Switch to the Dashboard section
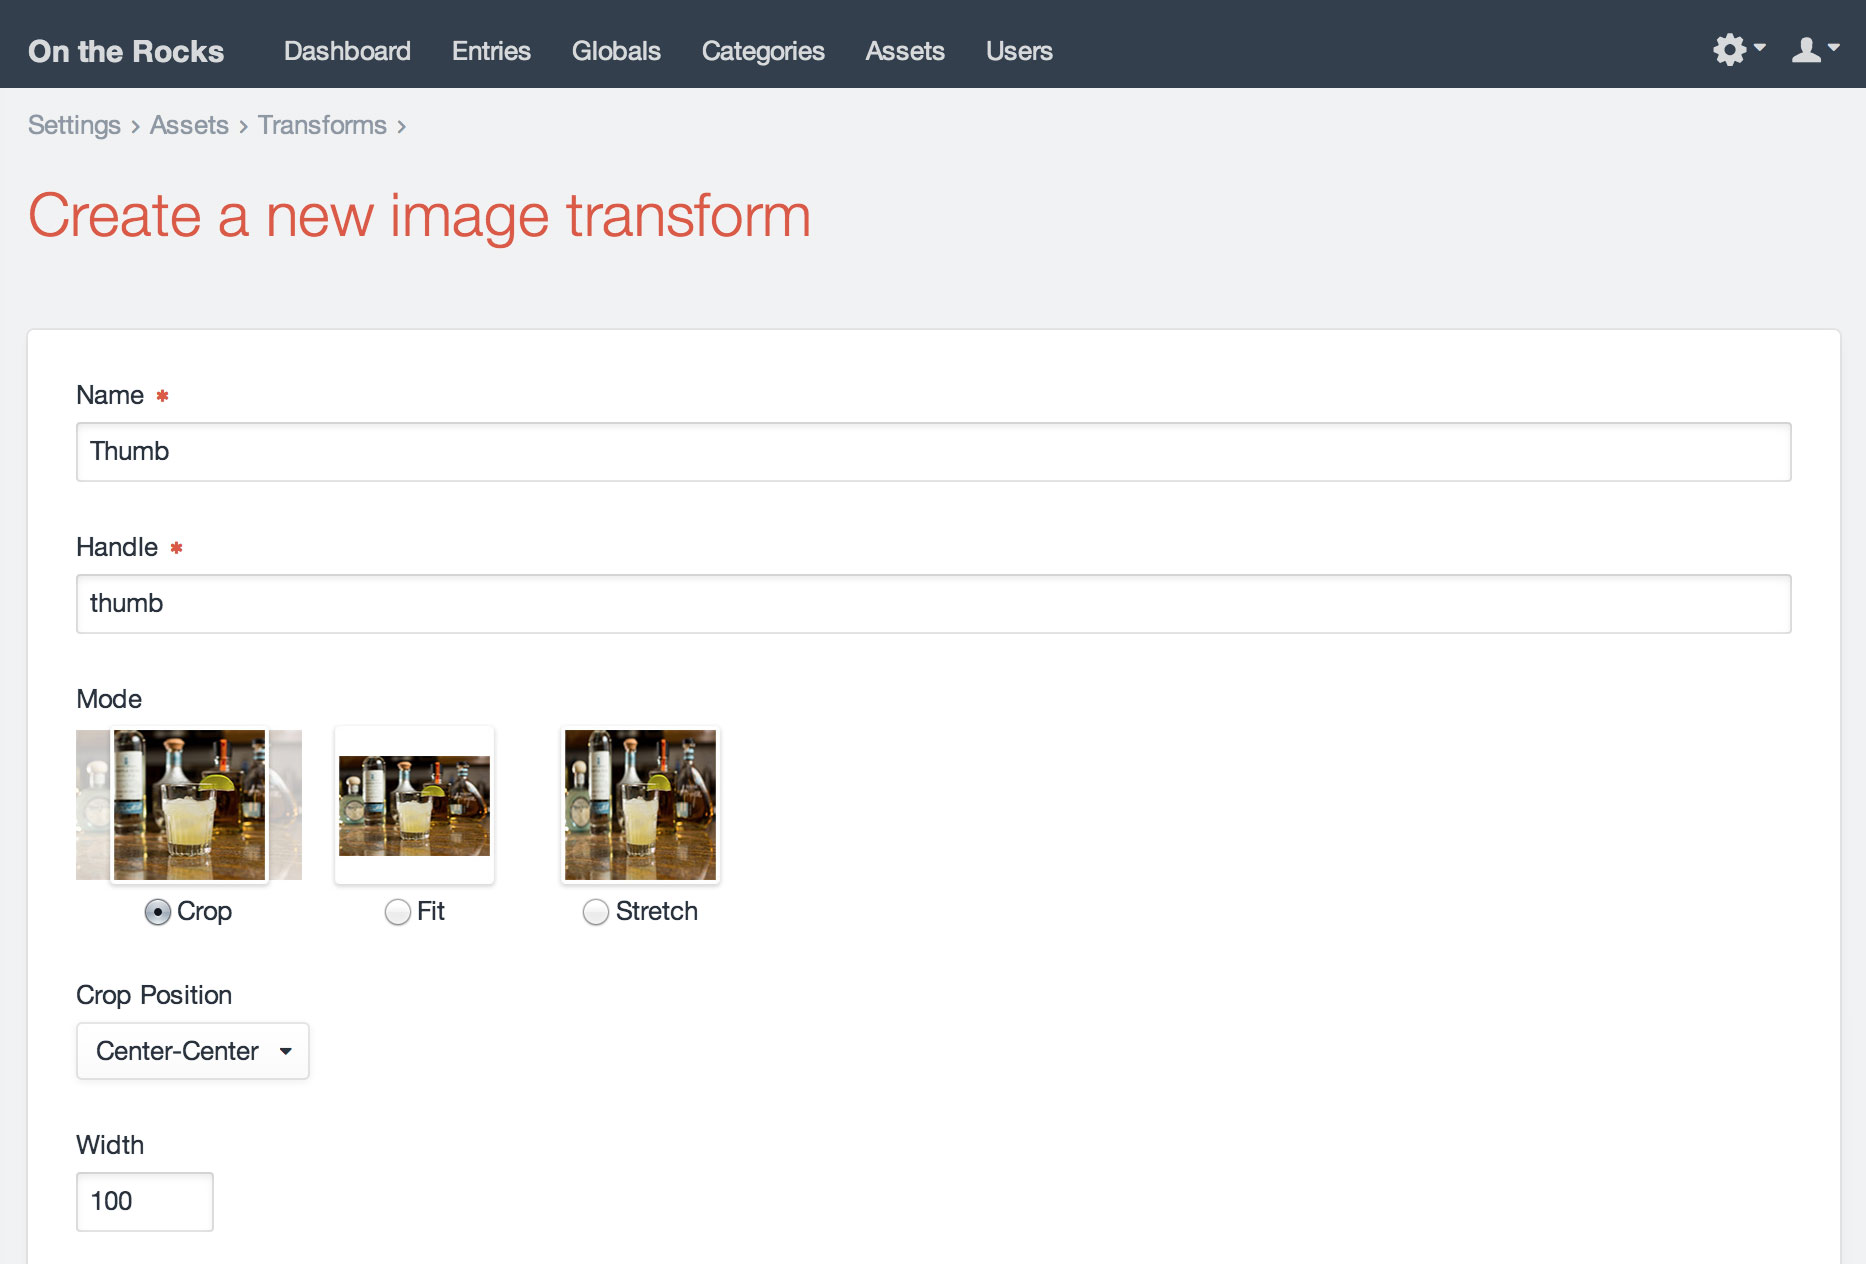1866x1264 pixels. click(x=347, y=51)
